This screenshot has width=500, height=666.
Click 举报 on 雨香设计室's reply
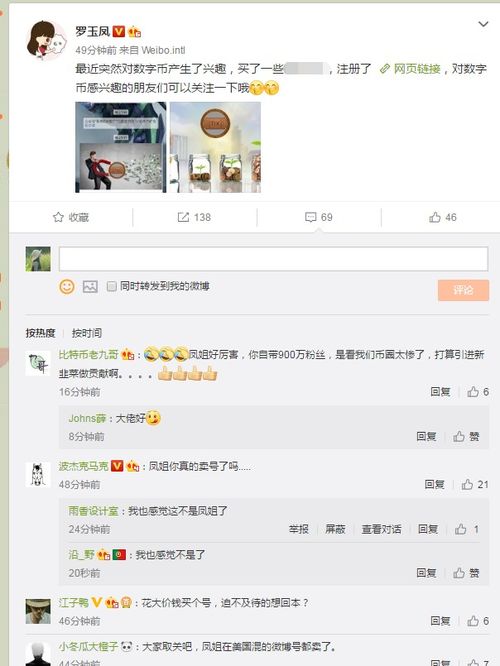pos(299,529)
